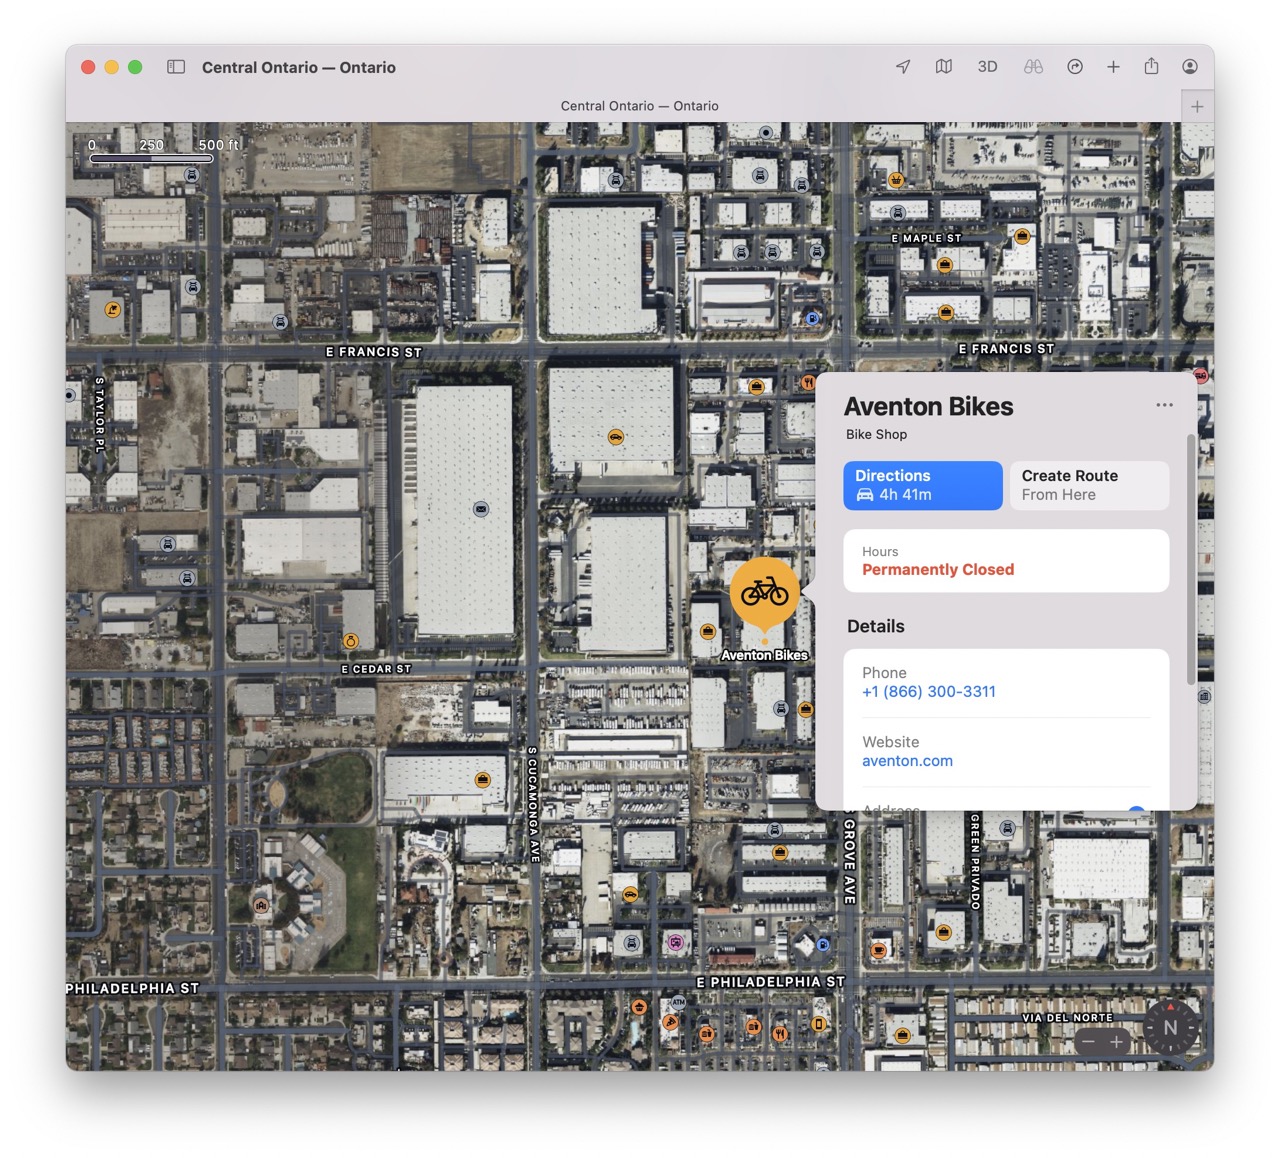1280x1158 pixels.
Task: Open the map mode chooser icon
Action: point(944,67)
